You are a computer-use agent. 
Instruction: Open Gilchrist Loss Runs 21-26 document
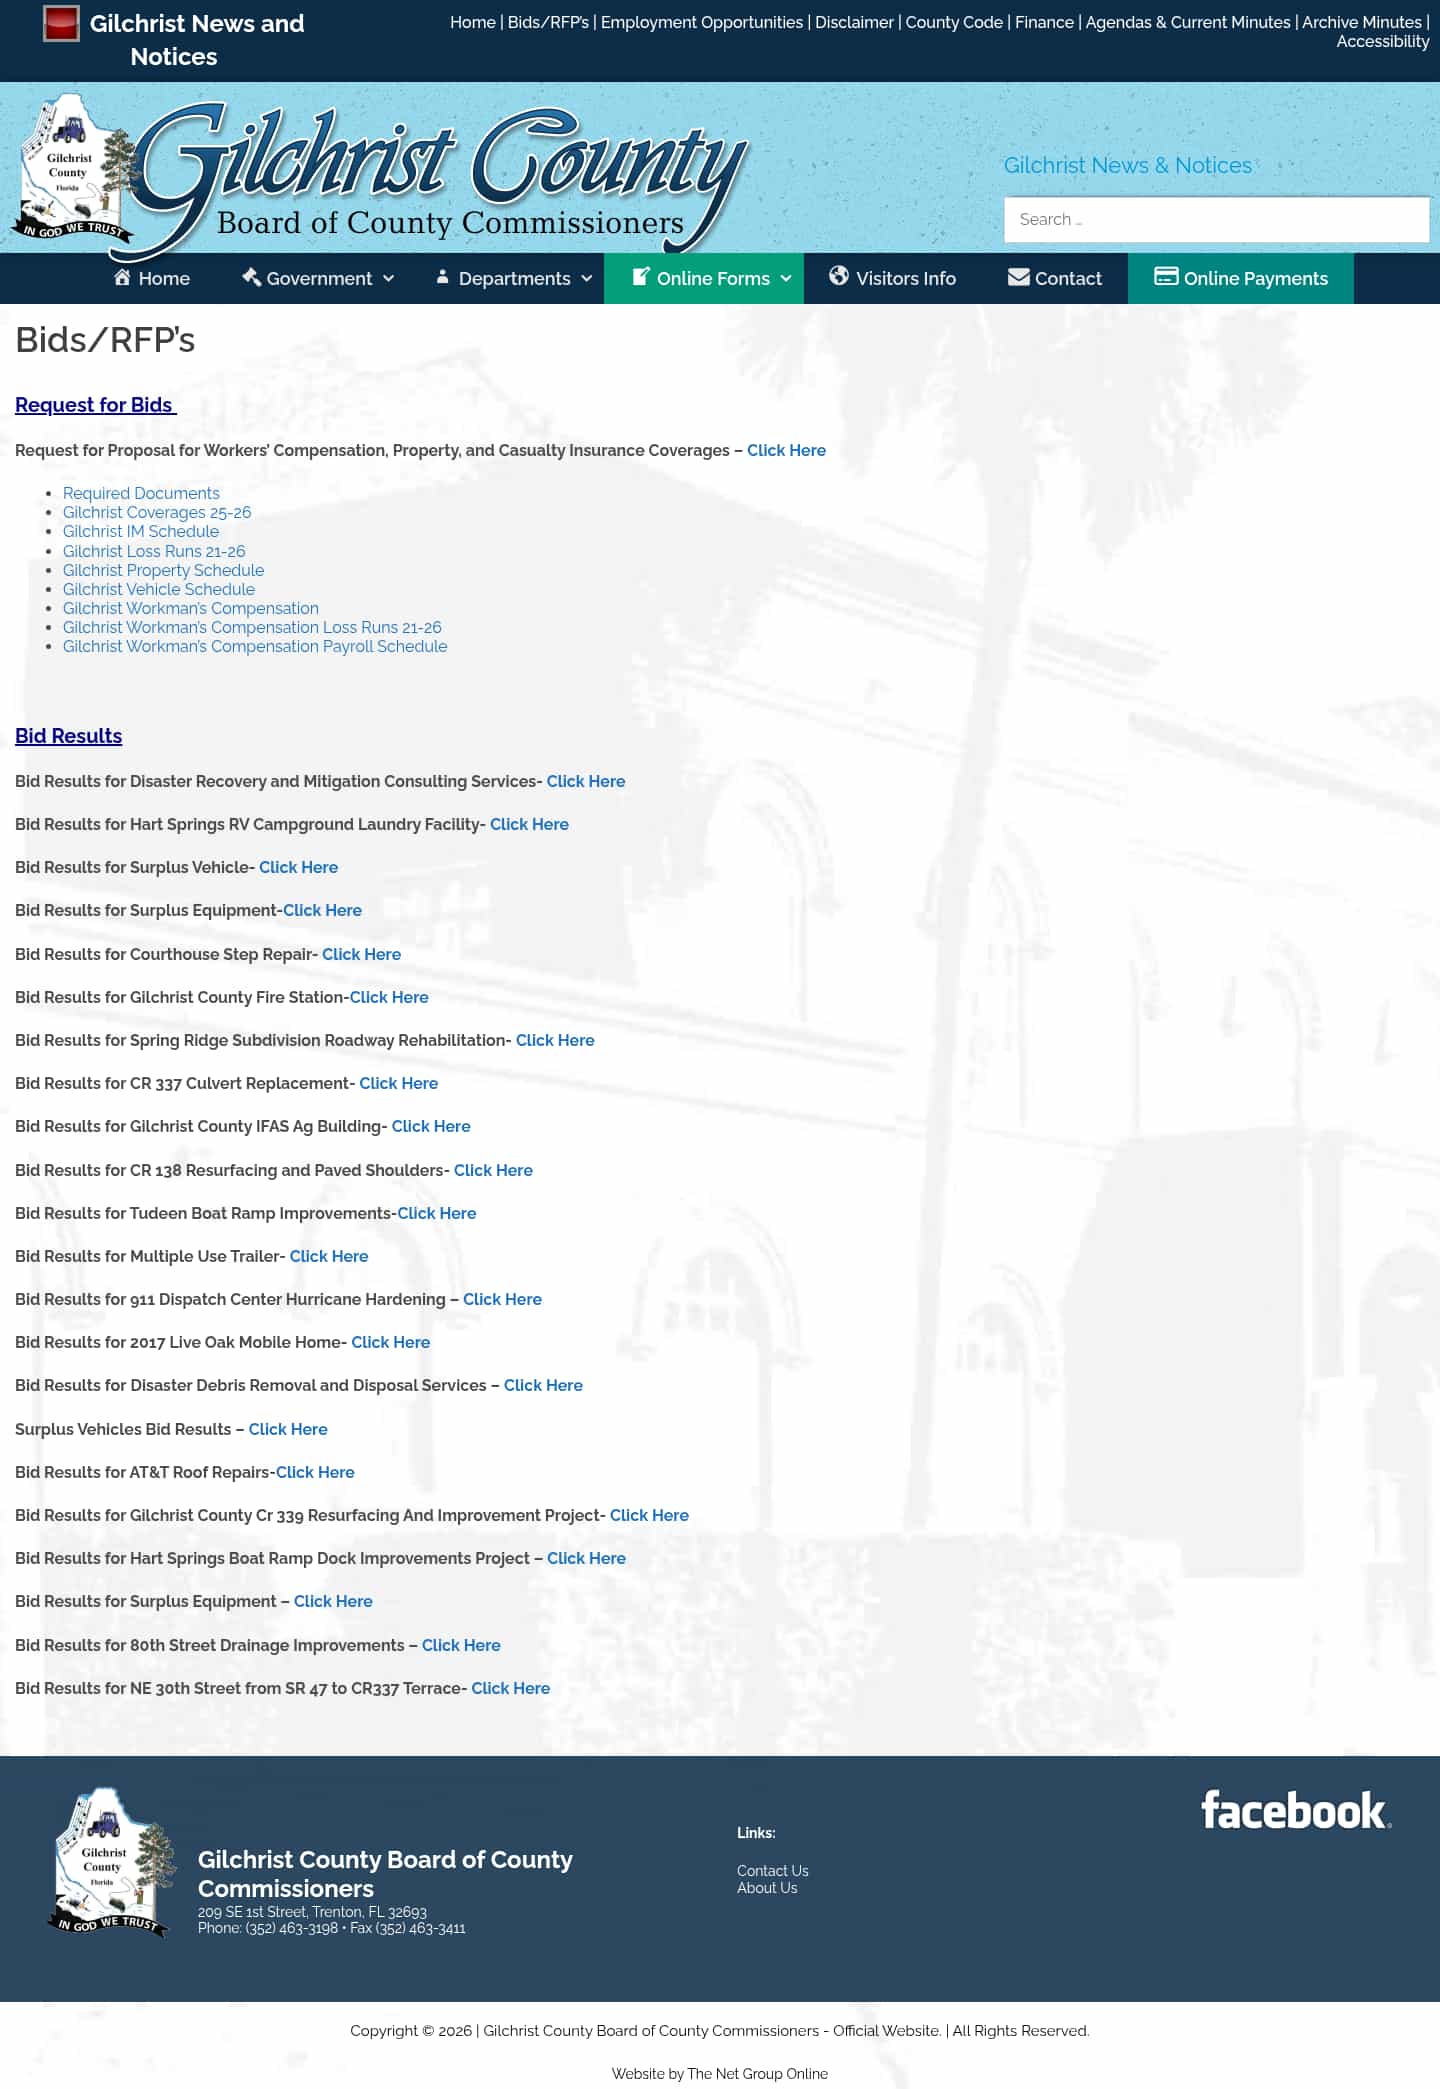[154, 551]
